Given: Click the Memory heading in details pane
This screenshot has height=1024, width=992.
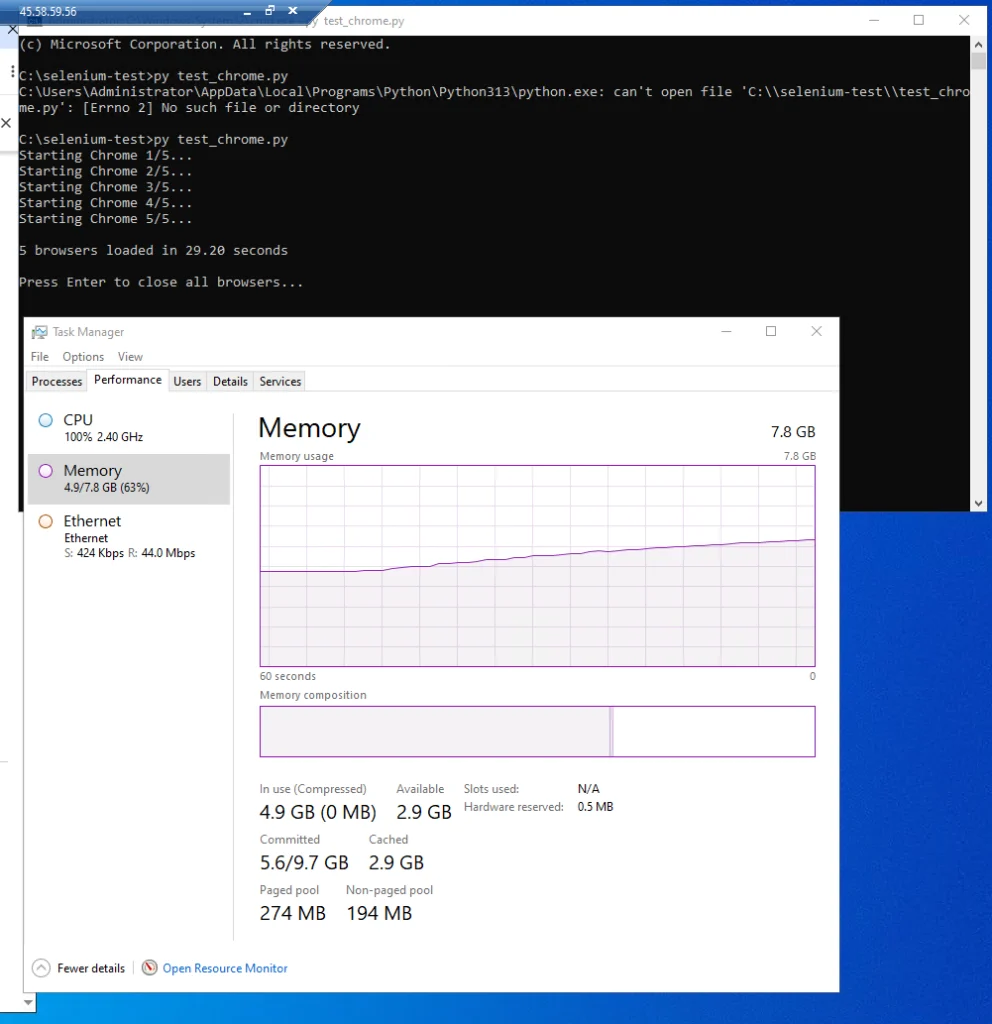Looking at the screenshot, I should pos(310,428).
